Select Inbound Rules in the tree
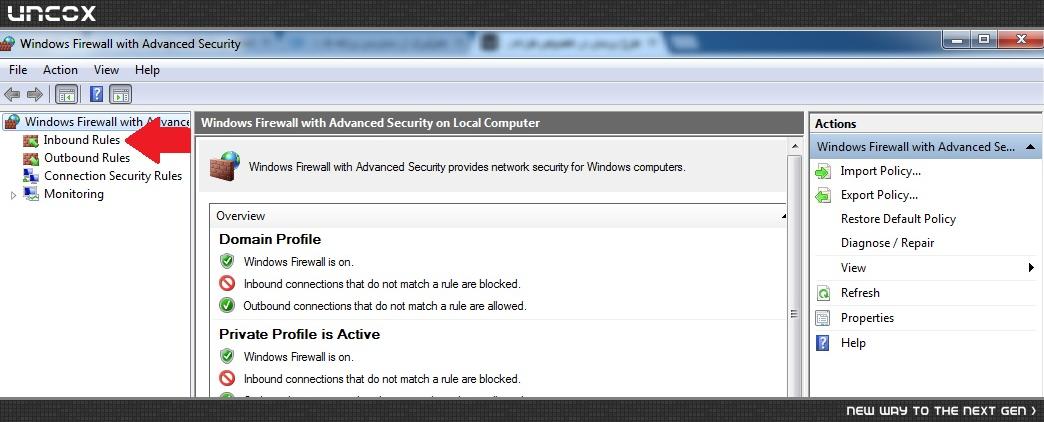This screenshot has height=422, width=1044. (x=81, y=140)
